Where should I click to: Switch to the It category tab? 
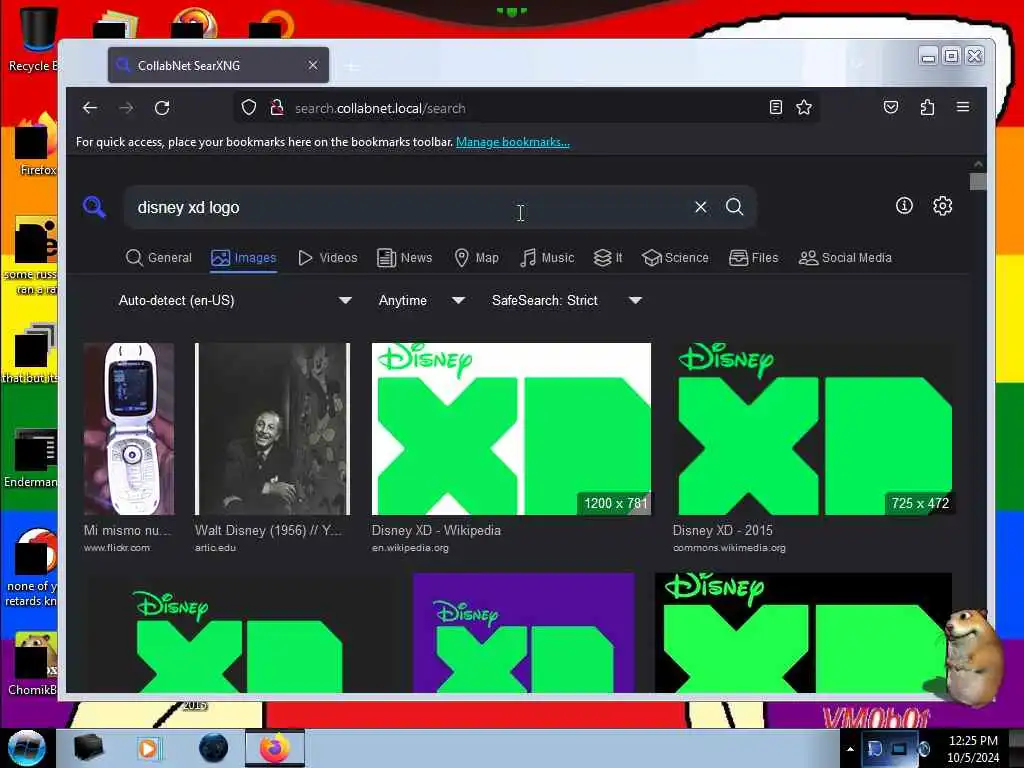pos(608,257)
